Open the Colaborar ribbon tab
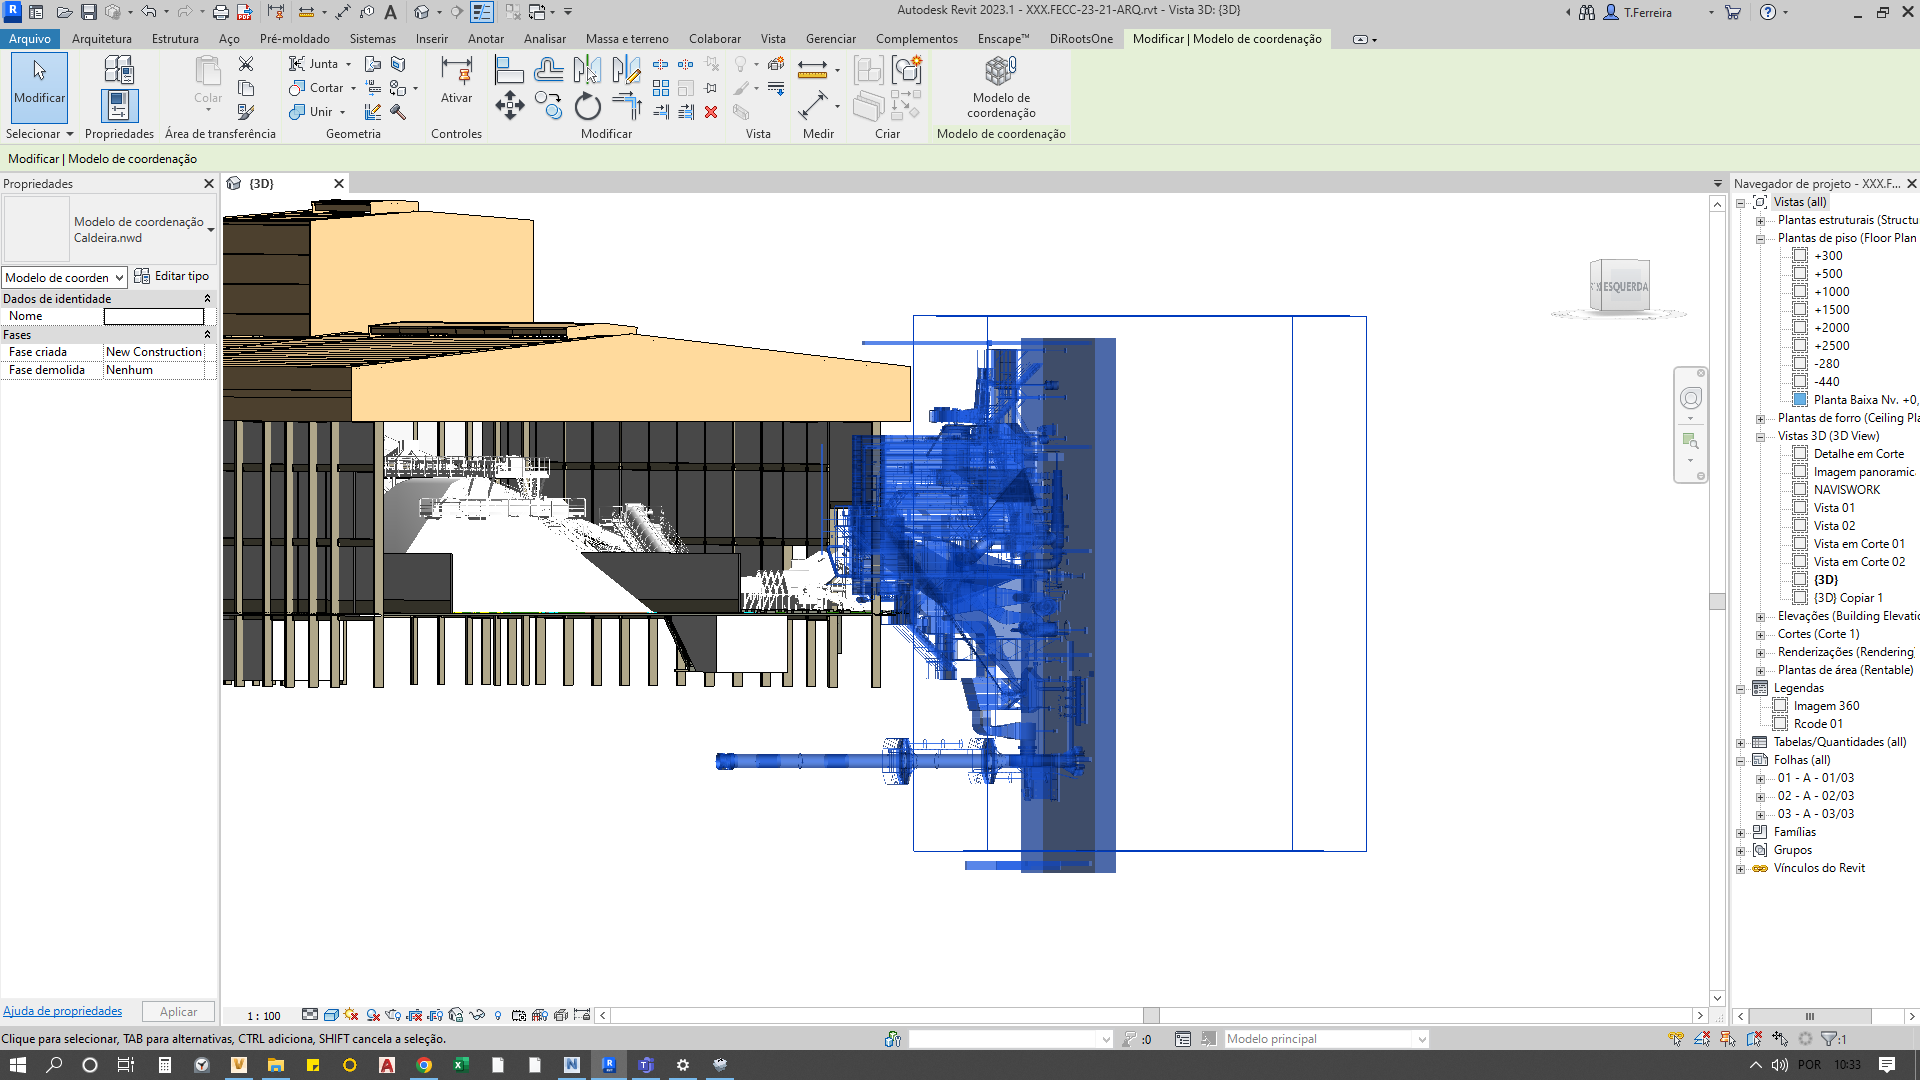This screenshot has width=1920, height=1080. point(715,39)
